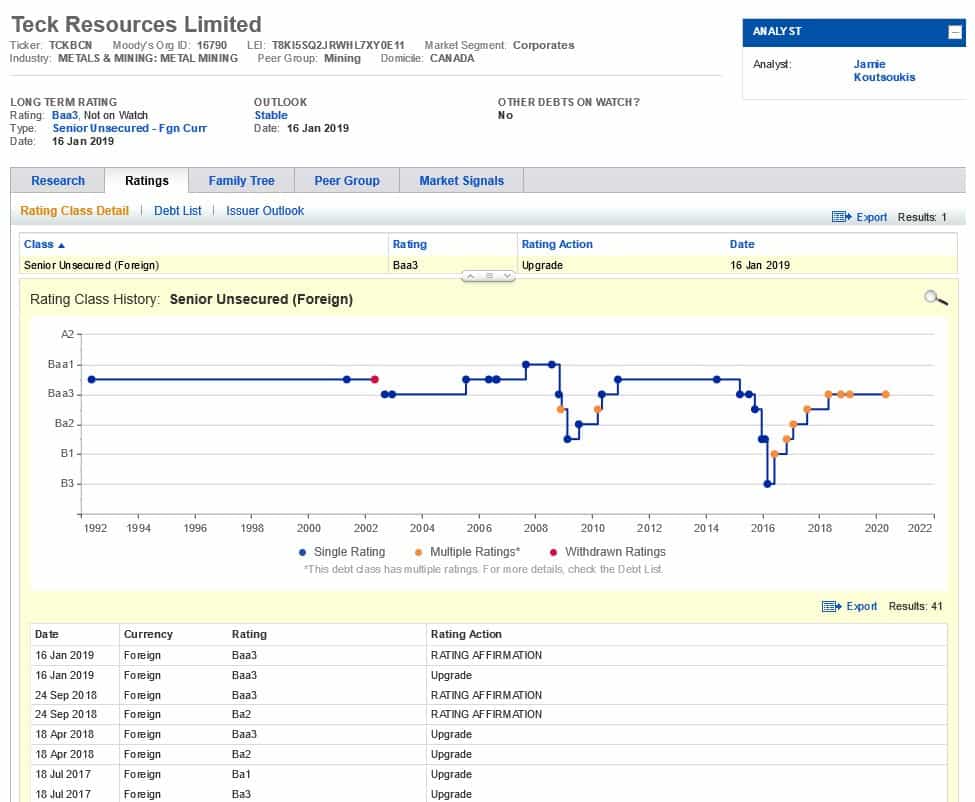Click the grip handle between the splitter chevrons
Viewport: 975px width, 802px height.
tap(489, 276)
